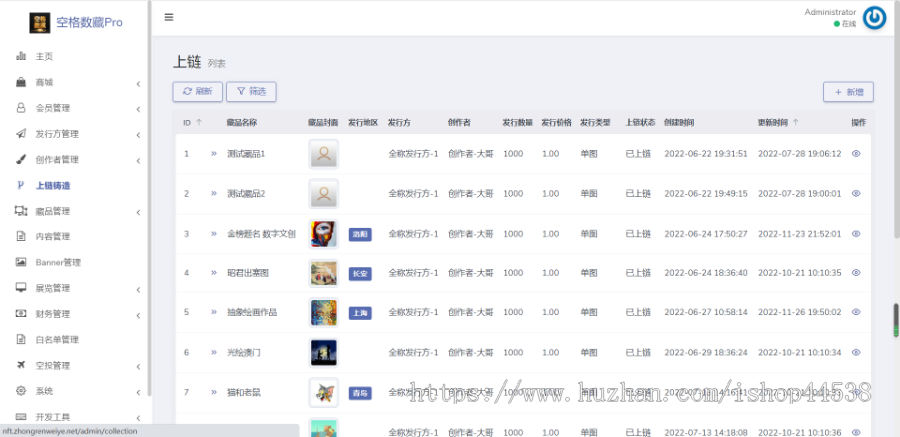Click the 空投管理 airplane icon
This screenshot has width=900, height=437.
coord(21,366)
